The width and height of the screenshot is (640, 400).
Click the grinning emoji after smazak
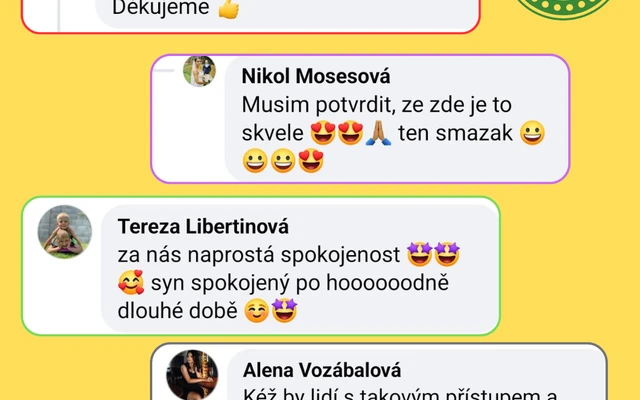532,133
